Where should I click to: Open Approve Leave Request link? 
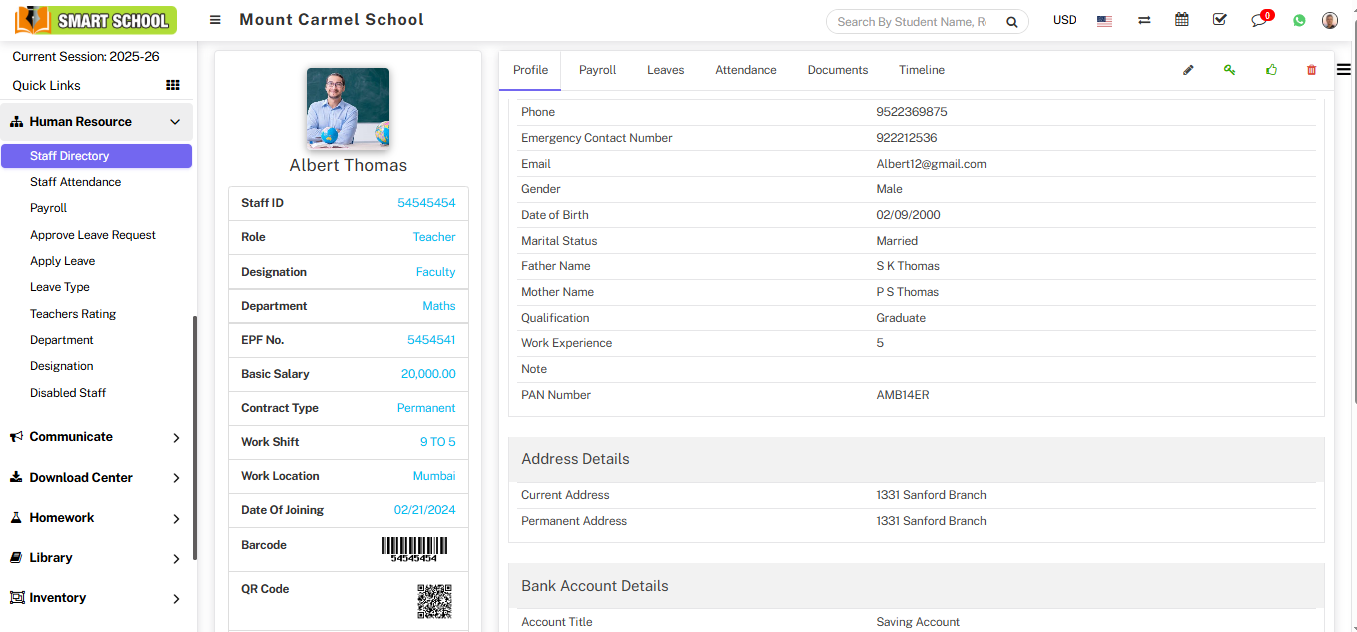tap(93, 235)
